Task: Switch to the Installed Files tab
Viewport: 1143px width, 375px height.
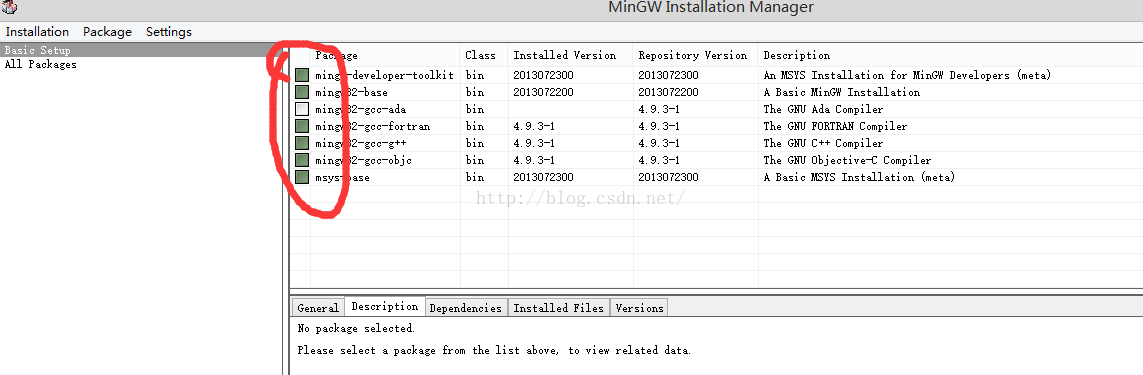Action: pyautogui.click(x=558, y=308)
